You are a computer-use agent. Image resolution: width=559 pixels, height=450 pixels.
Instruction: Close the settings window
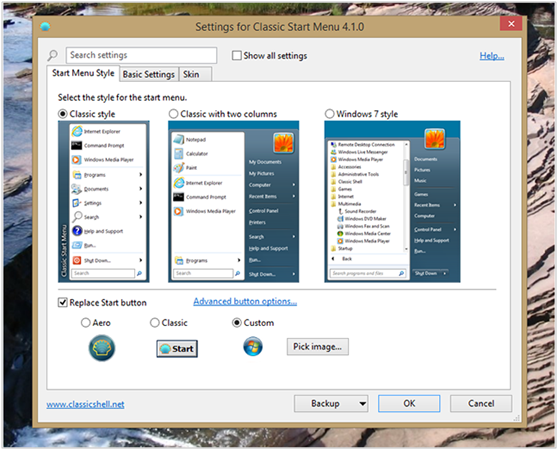point(511,24)
